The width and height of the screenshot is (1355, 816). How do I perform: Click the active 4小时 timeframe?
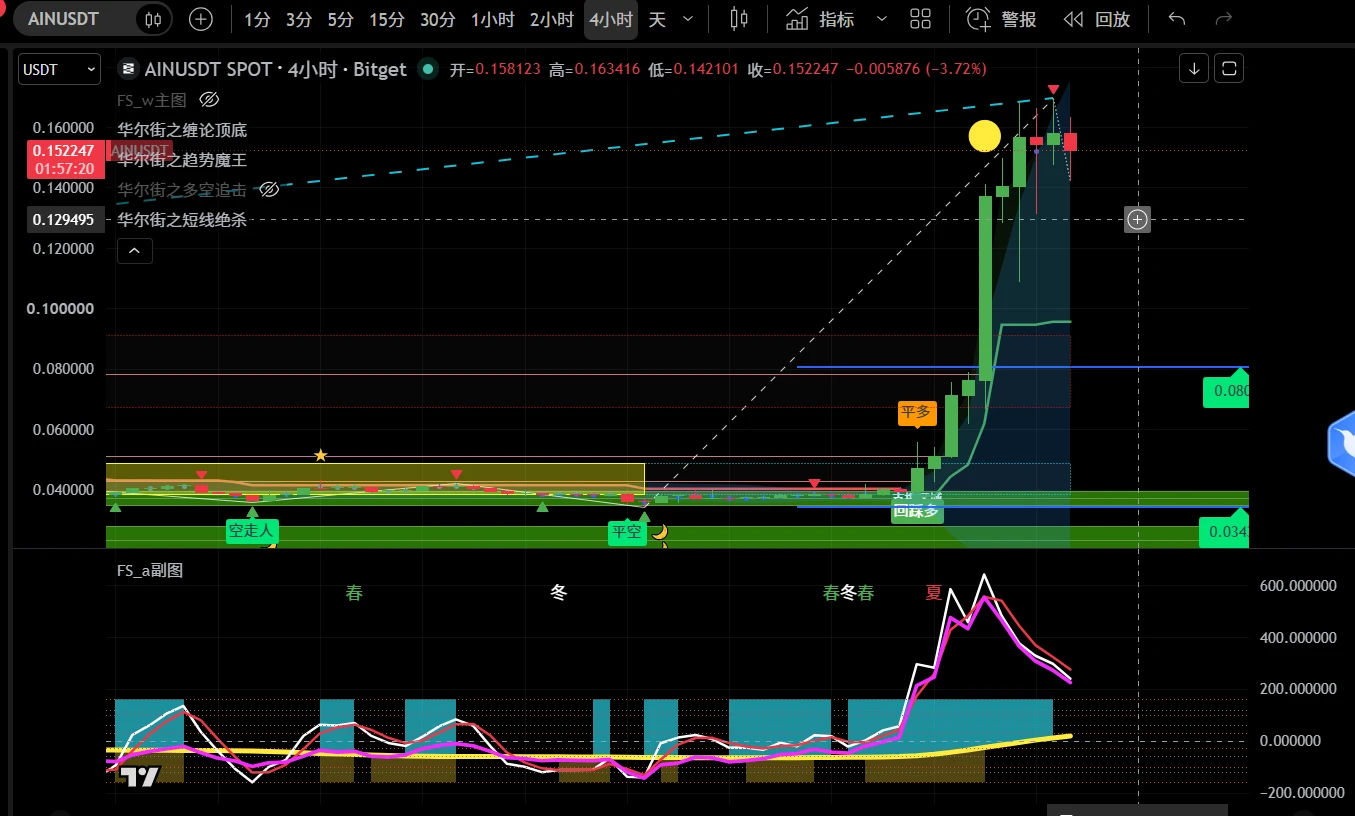point(611,19)
